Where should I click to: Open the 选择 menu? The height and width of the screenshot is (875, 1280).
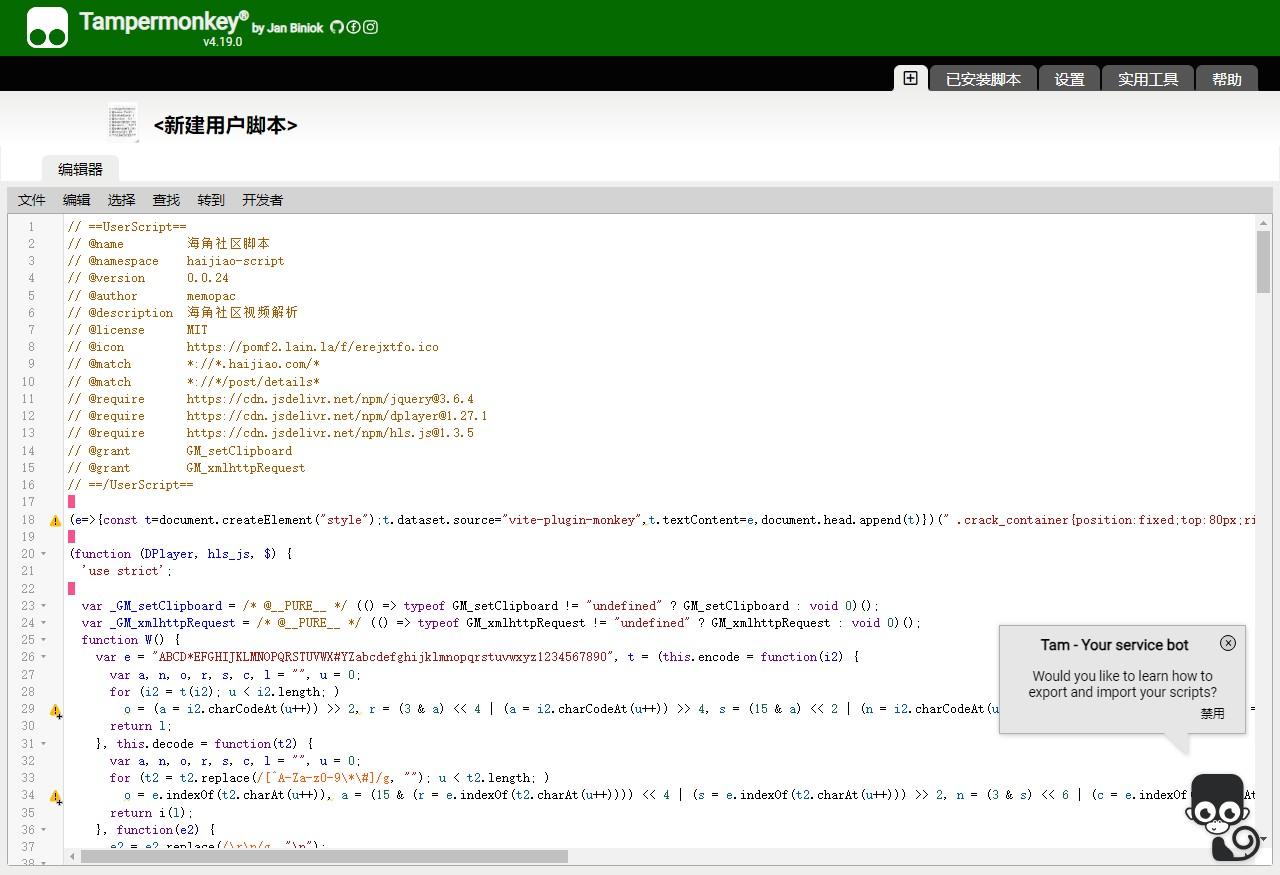tap(122, 200)
